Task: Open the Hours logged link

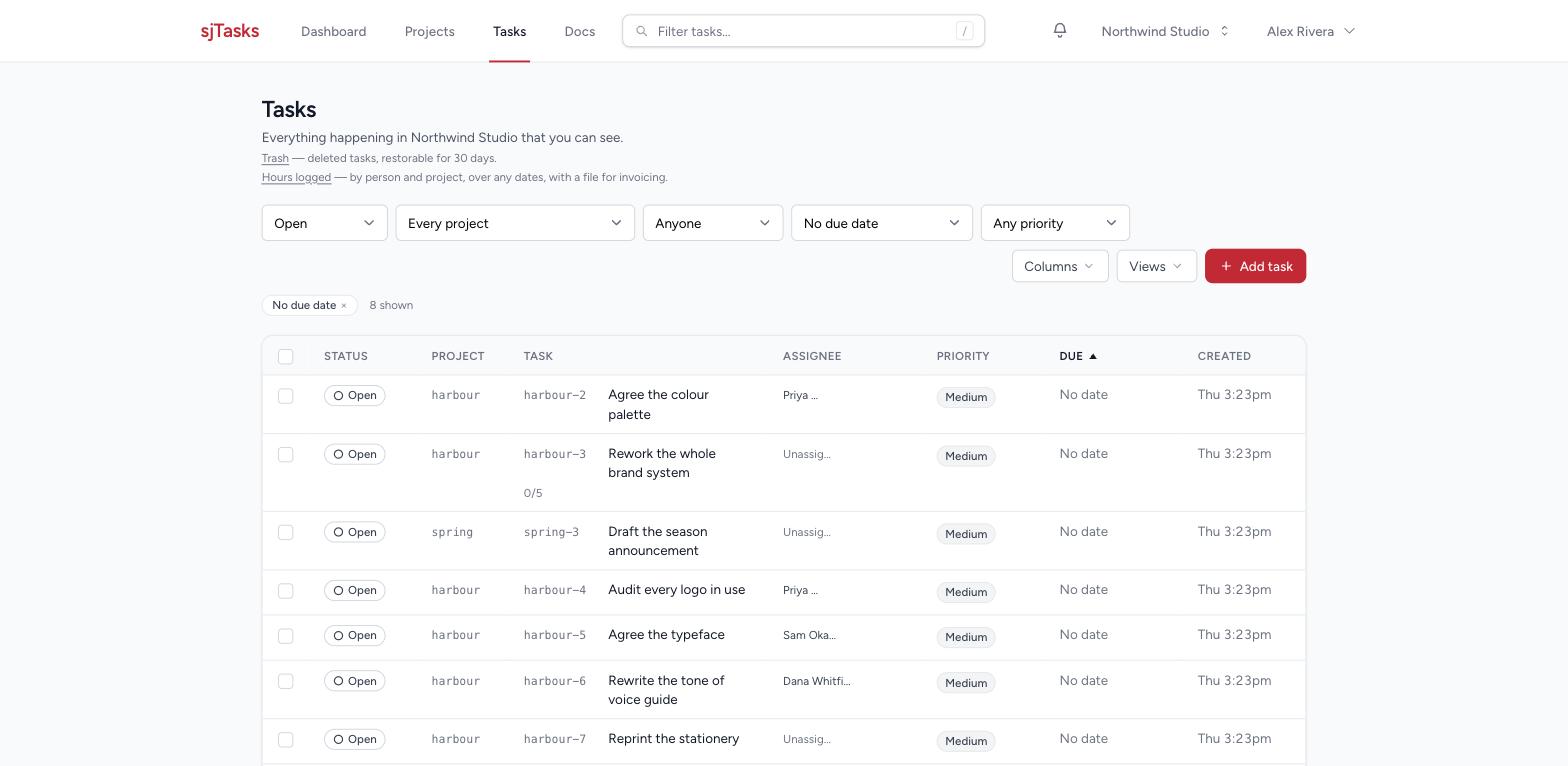Action: 296,177
